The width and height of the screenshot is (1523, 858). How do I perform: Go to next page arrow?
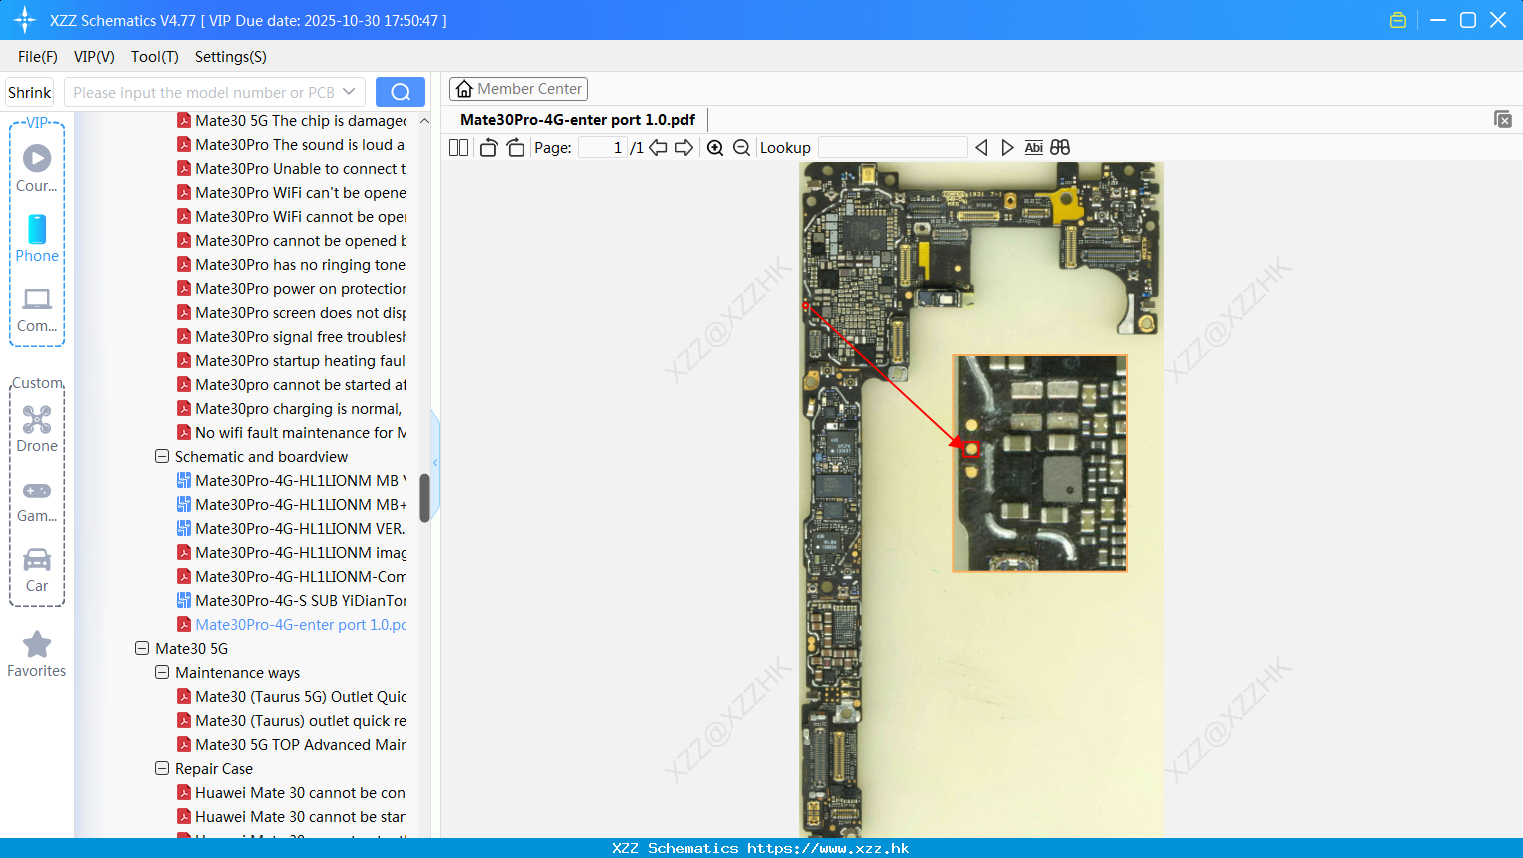684,148
